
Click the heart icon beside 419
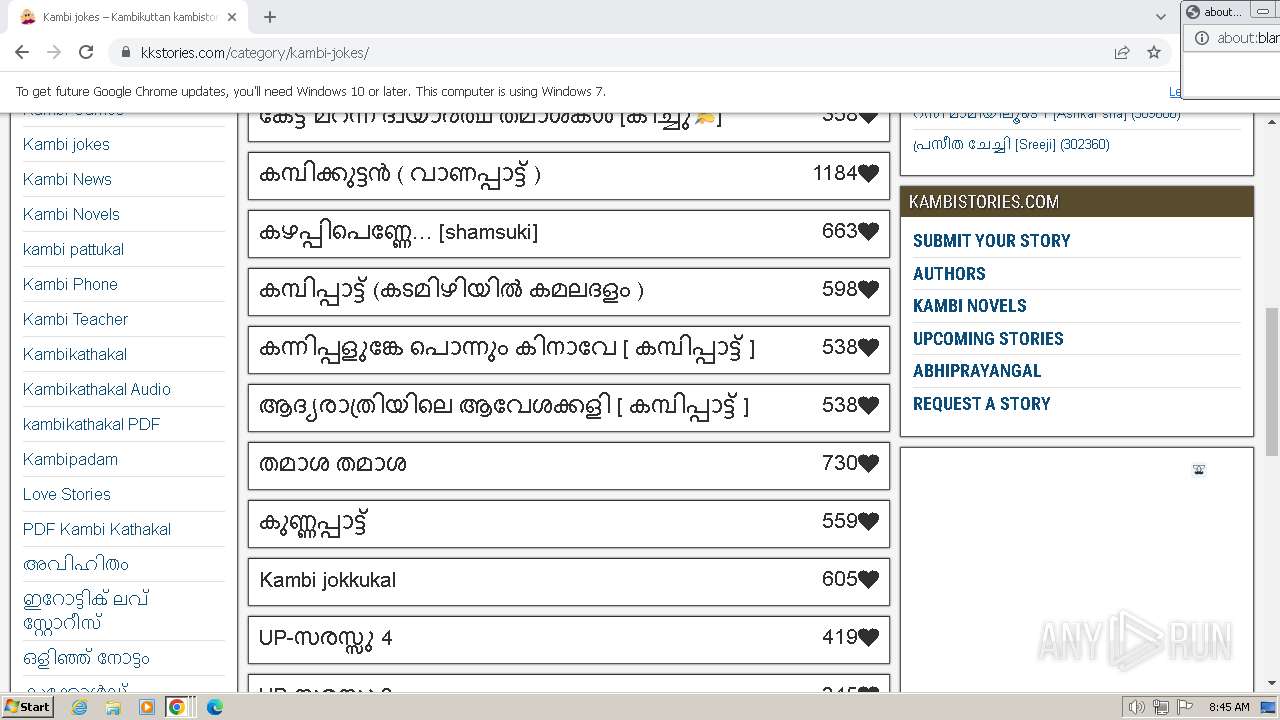click(868, 638)
